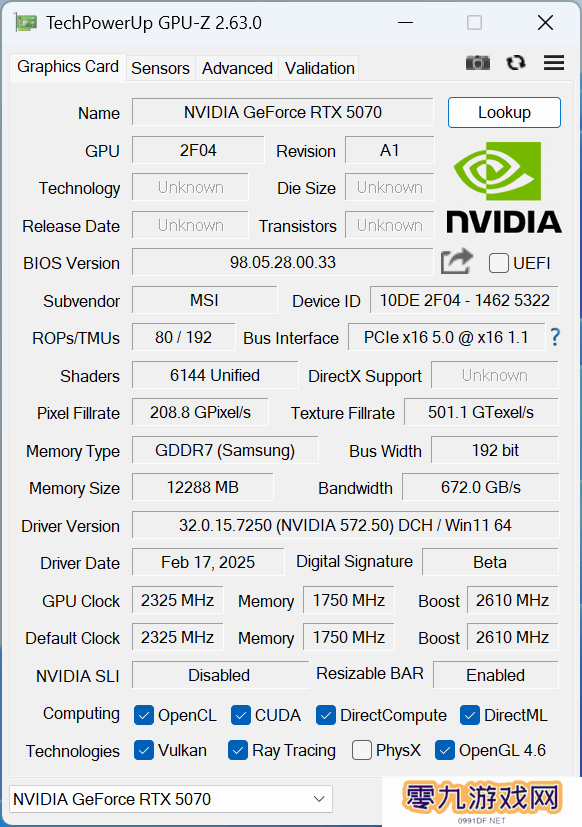Toggle the UEFI checkbox
The height and width of the screenshot is (827, 582).
pyautogui.click(x=499, y=263)
